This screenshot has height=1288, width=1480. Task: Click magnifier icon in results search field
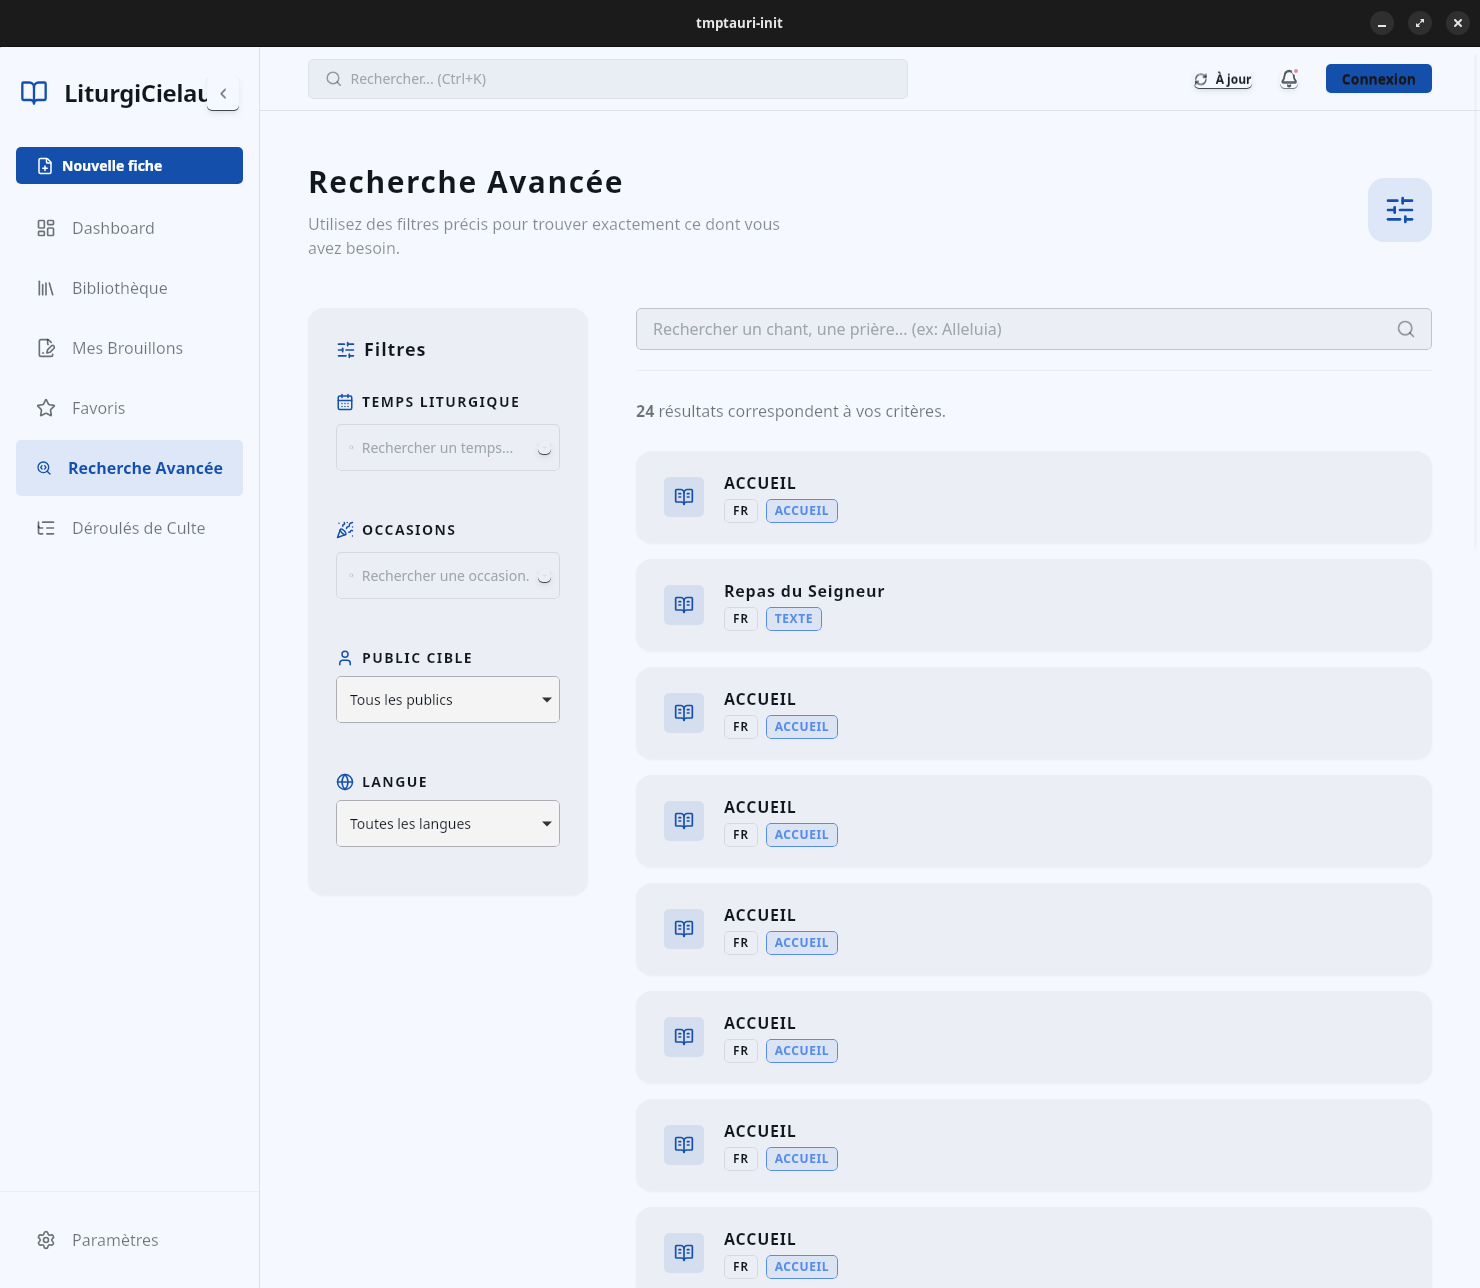pos(1405,329)
